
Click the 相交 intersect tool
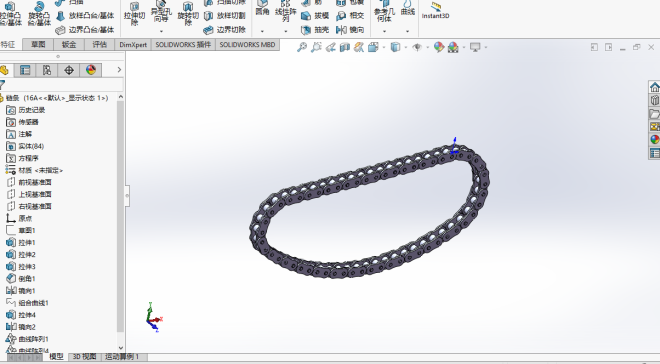click(x=350, y=16)
